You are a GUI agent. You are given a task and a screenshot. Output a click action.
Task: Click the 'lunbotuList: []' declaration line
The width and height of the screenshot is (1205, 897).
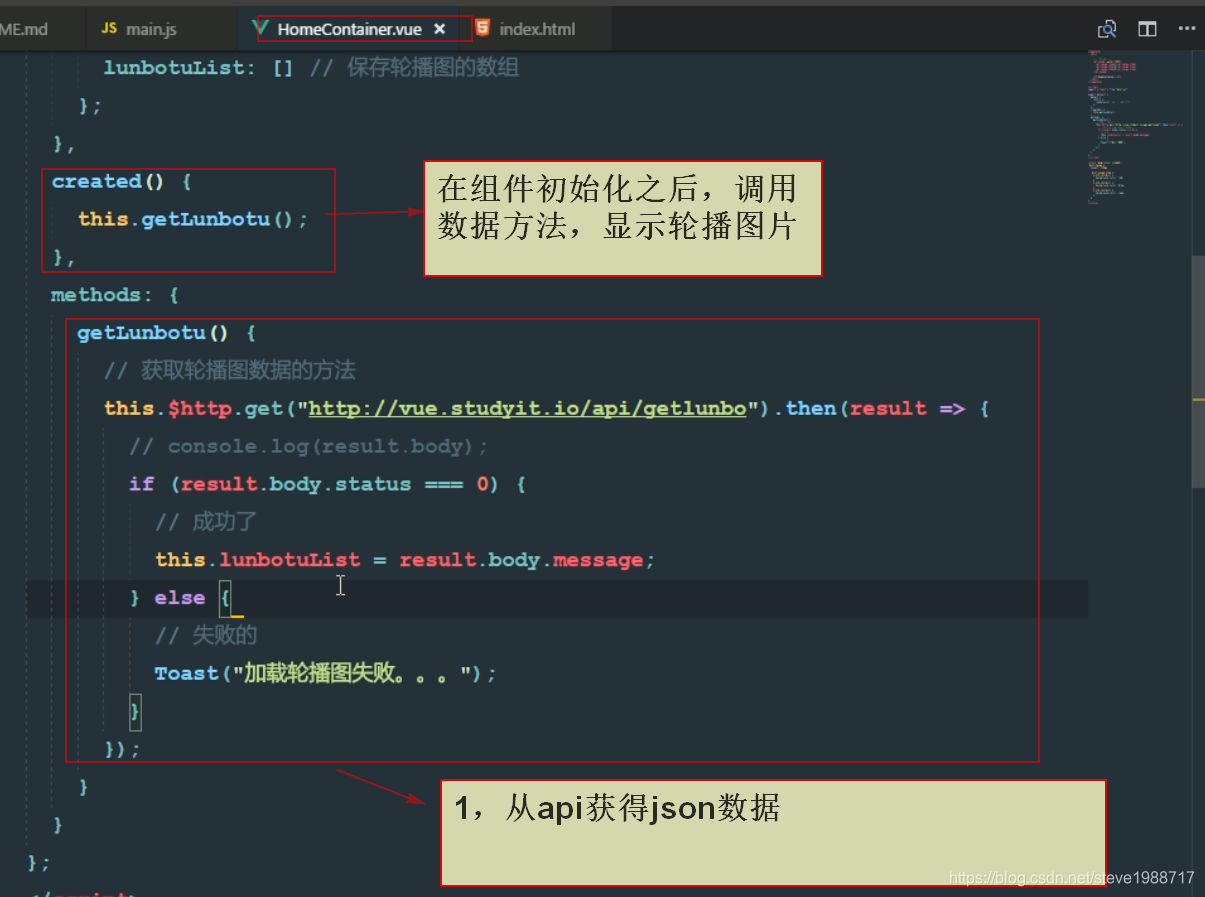198,68
